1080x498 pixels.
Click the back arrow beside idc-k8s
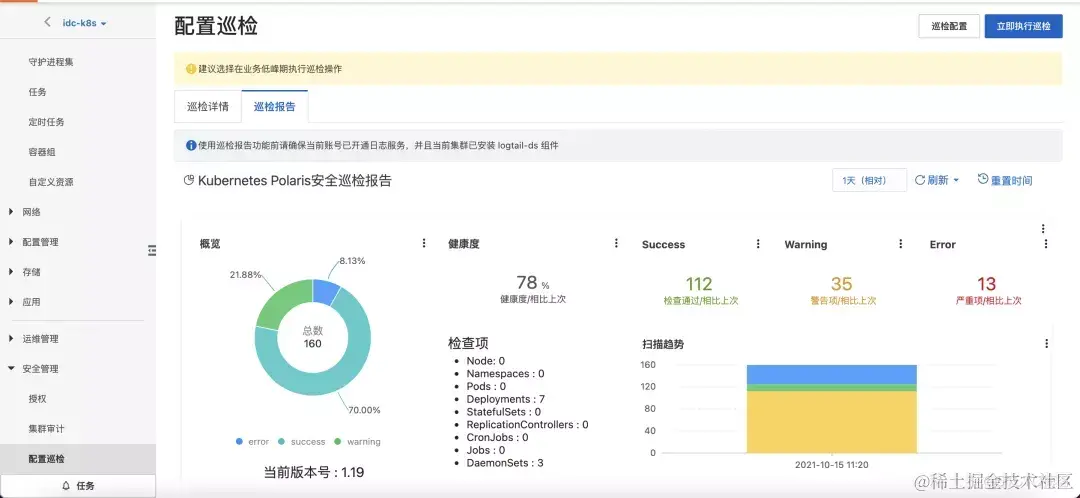click(x=47, y=22)
